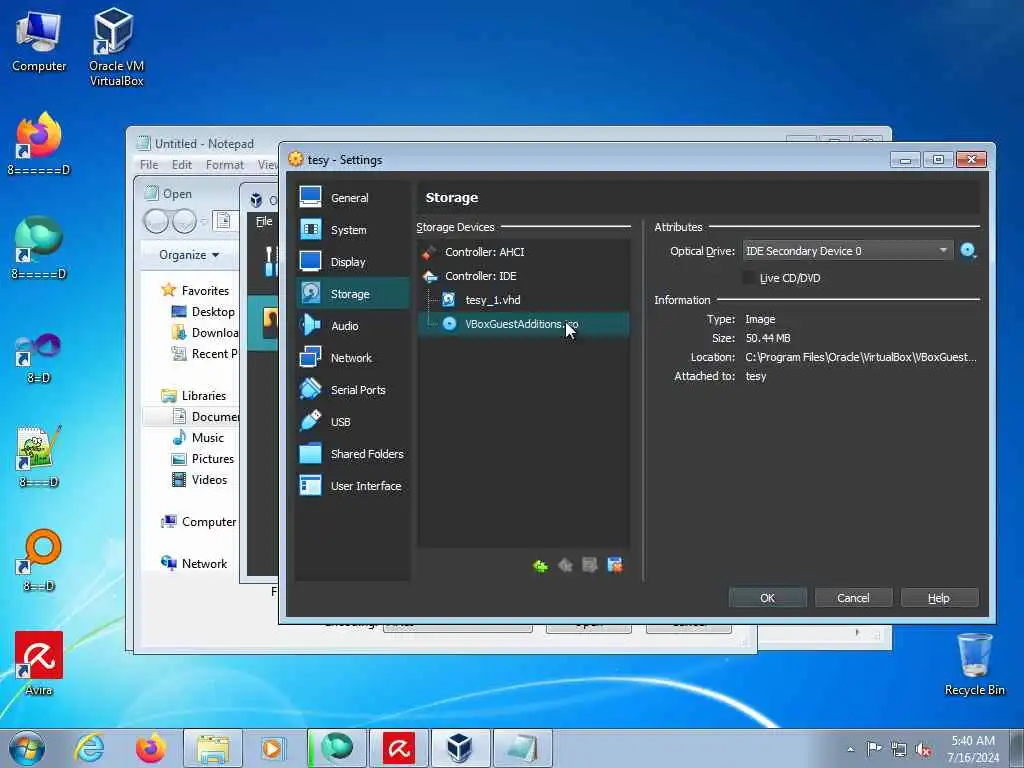Launch Firefox from the taskbar
1024x768 pixels.
150,748
